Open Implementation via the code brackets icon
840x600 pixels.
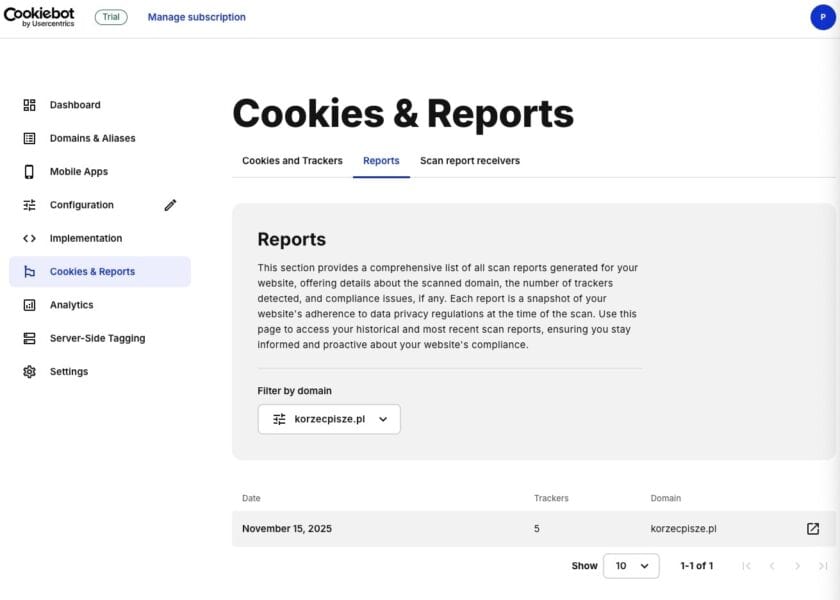[29, 238]
